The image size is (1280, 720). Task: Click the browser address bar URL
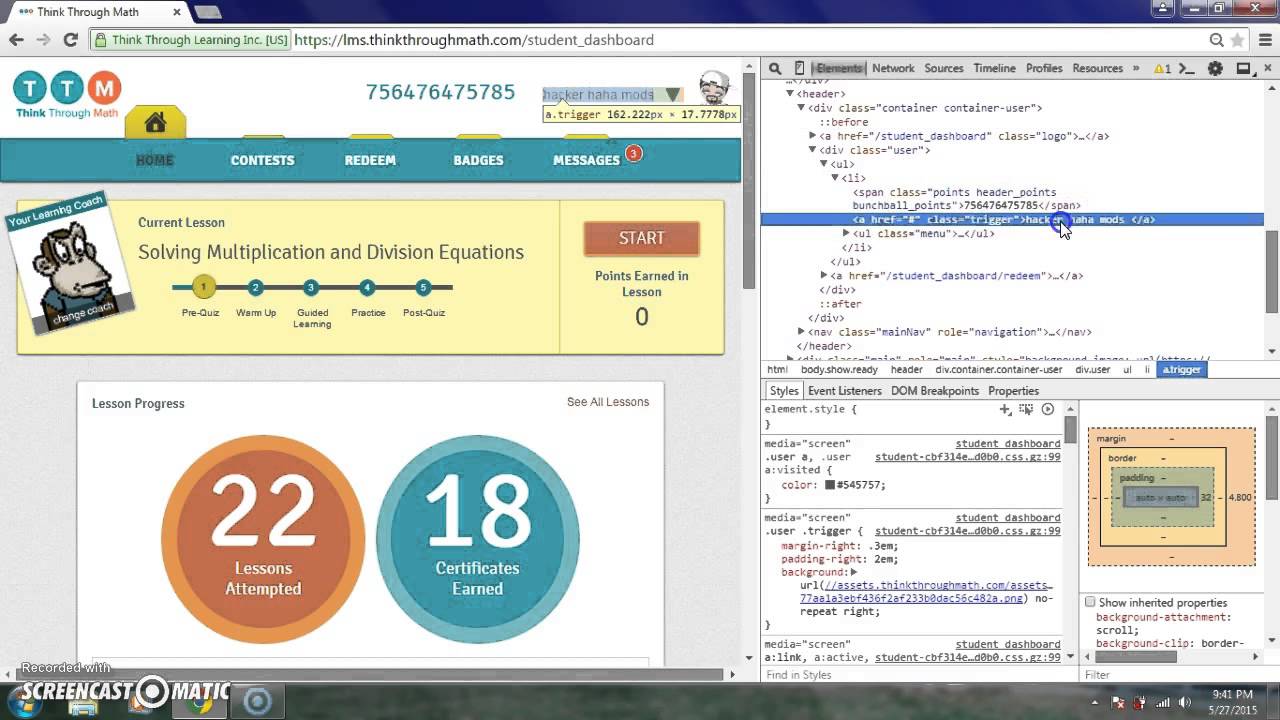coord(474,40)
